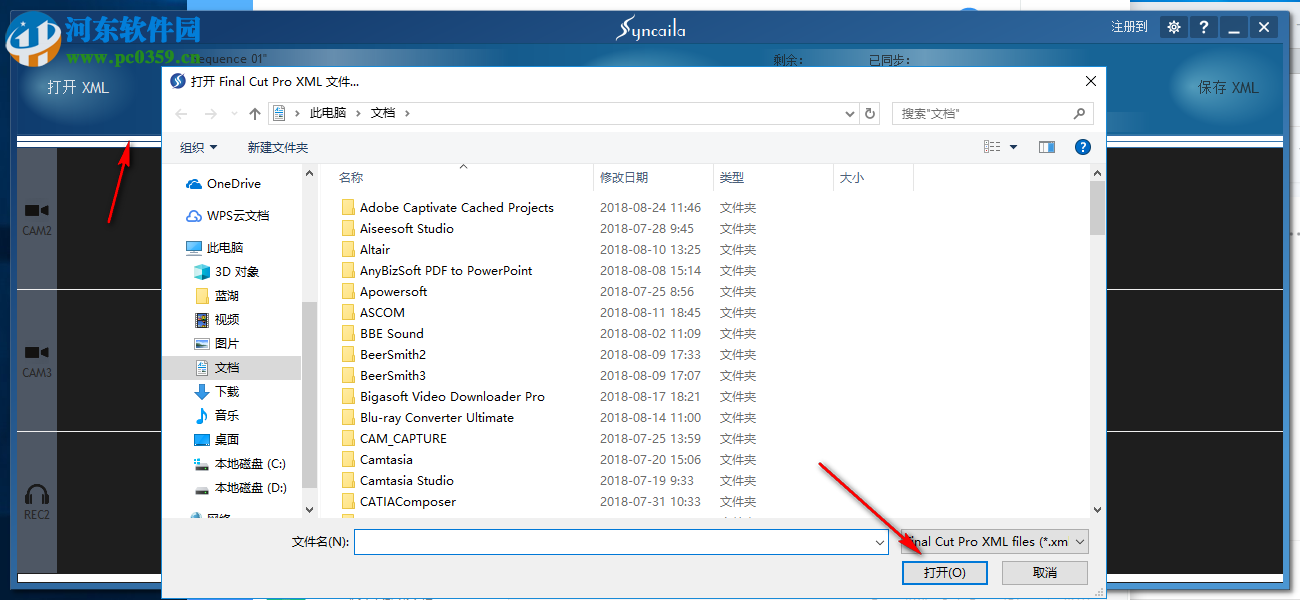1300x600 pixels.
Task: Select CAM_CAPTURE folder icon
Action: click(348, 439)
